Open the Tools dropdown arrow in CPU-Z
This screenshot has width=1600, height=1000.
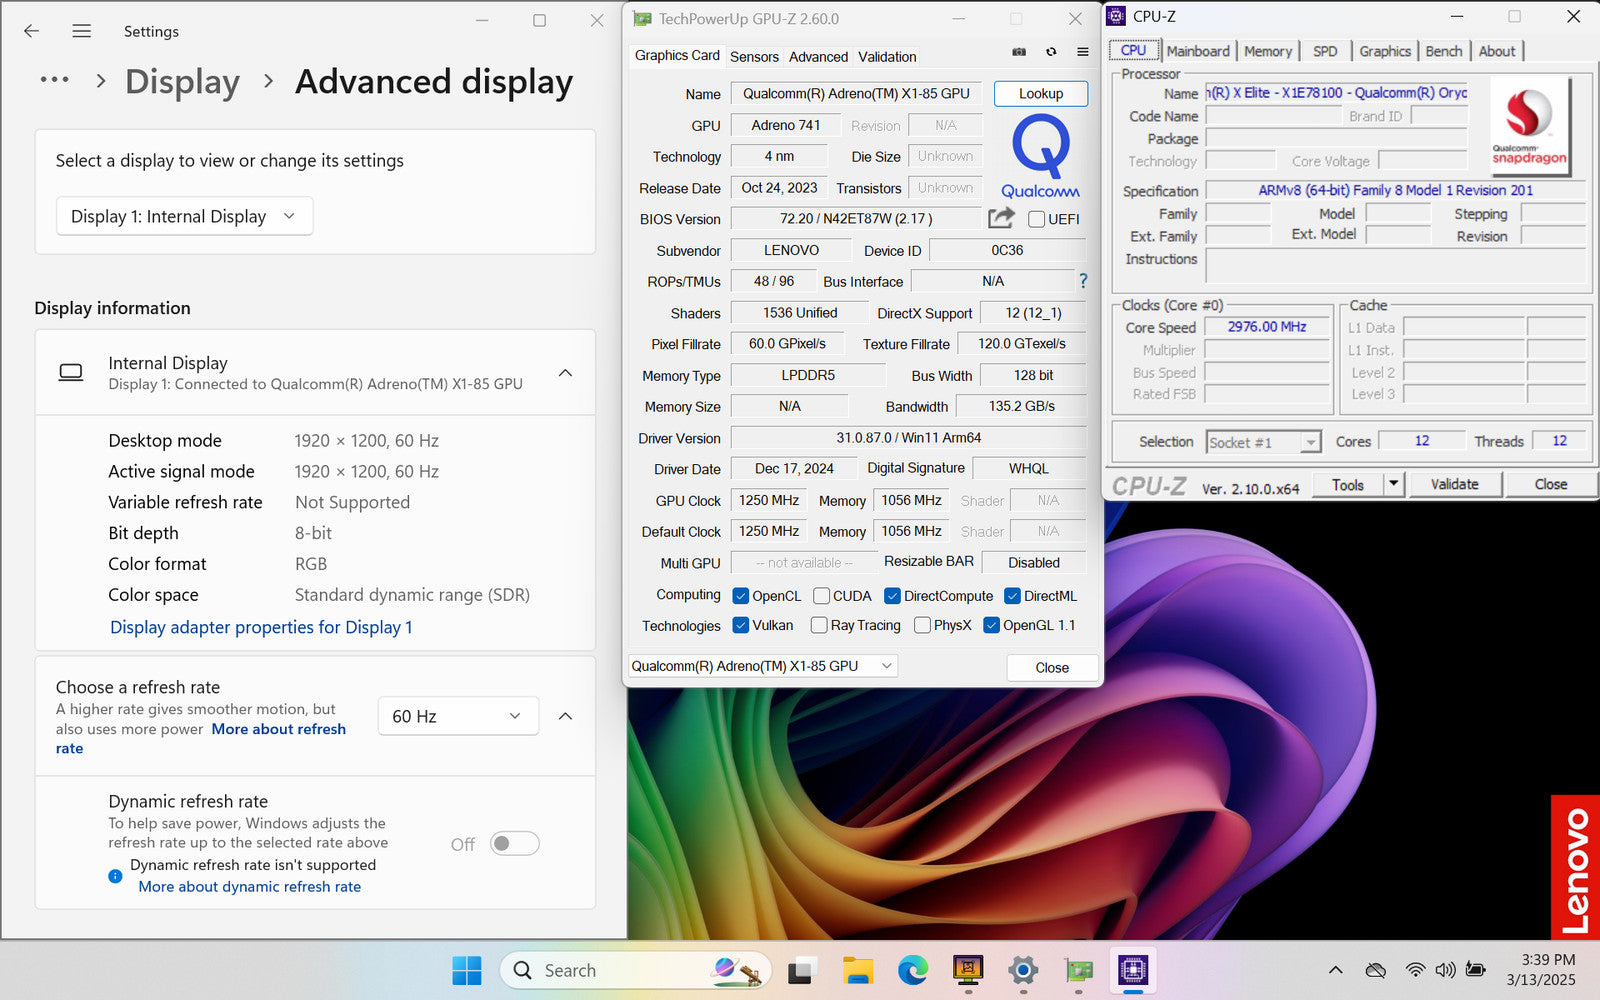coord(1393,484)
